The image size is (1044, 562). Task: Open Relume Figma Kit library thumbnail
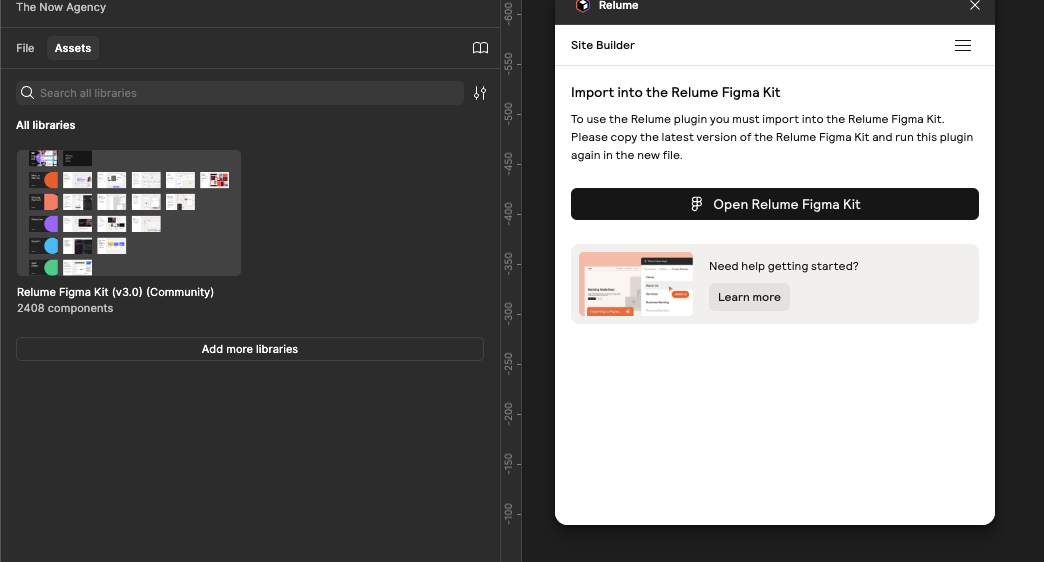coord(129,213)
